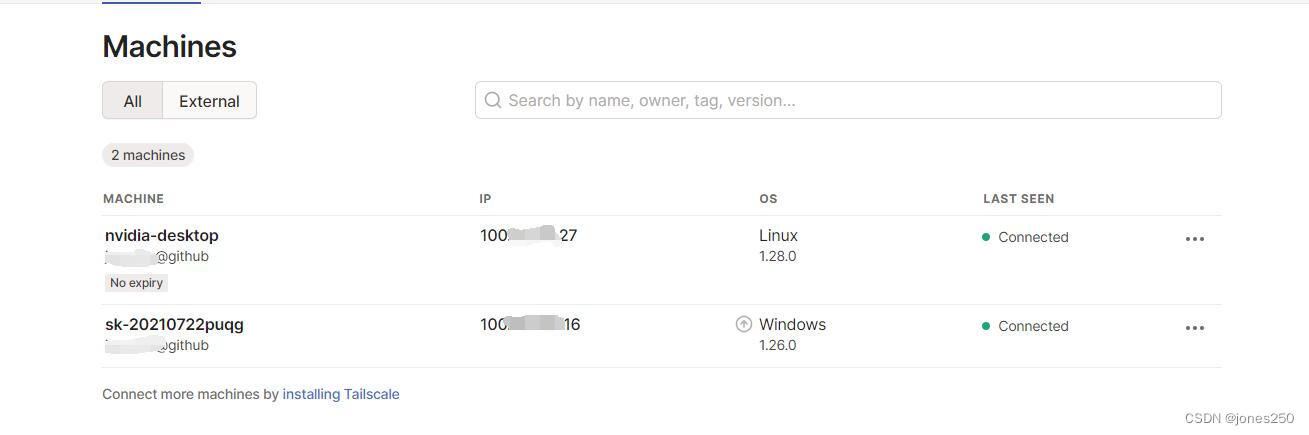Screen dimensions: 1309x435
Task: Click the 2 machines count badge
Action: click(148, 155)
